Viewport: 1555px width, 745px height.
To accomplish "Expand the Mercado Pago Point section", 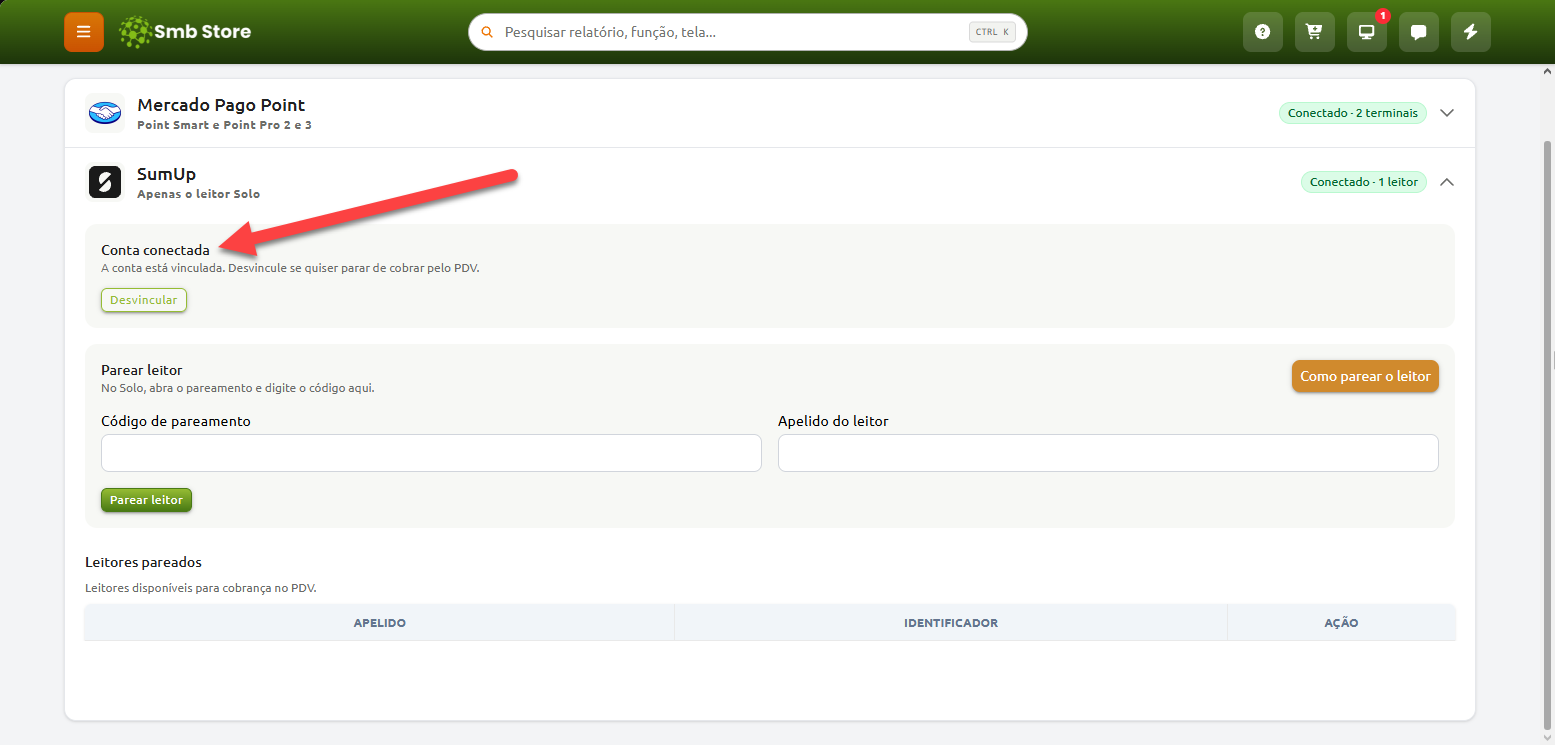I will click(x=1447, y=113).
